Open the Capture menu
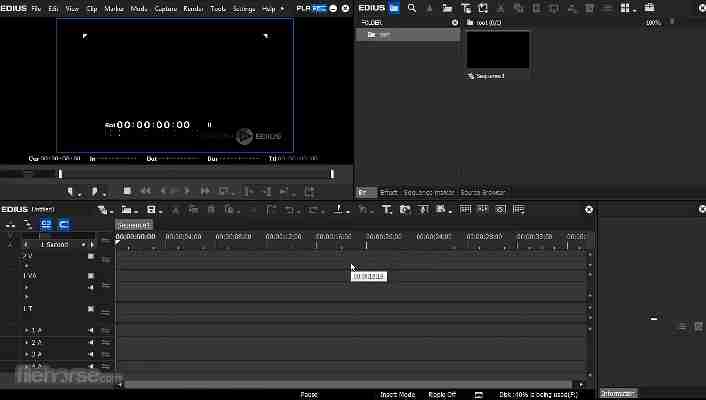Viewport: 706px width, 400px height. click(x=165, y=9)
